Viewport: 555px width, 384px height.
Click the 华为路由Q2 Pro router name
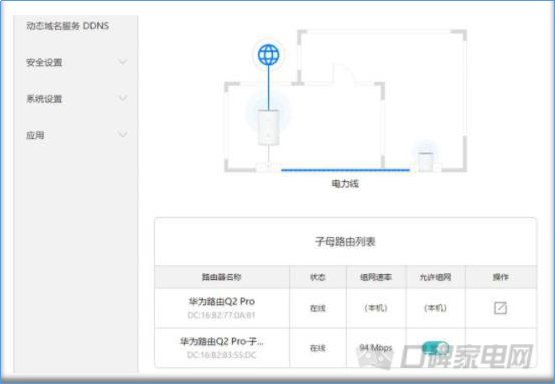pos(222,302)
